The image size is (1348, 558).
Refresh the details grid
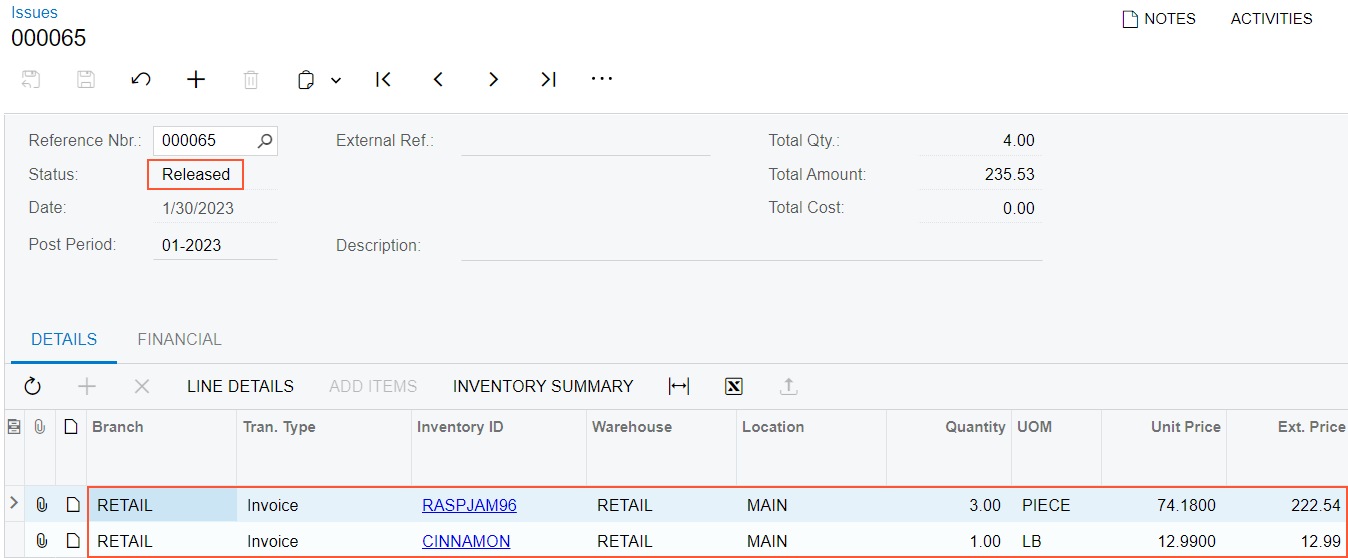(33, 386)
